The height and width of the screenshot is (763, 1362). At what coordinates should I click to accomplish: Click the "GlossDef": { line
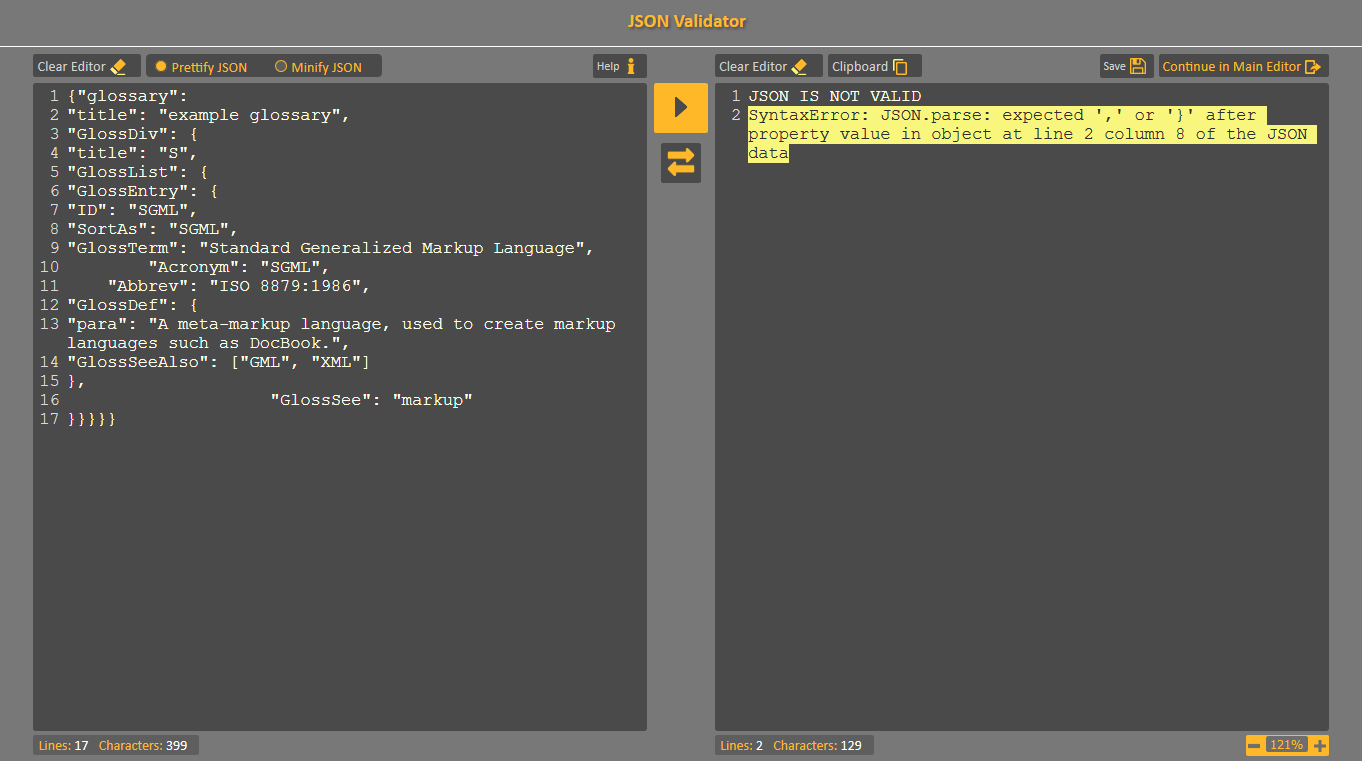pos(133,305)
